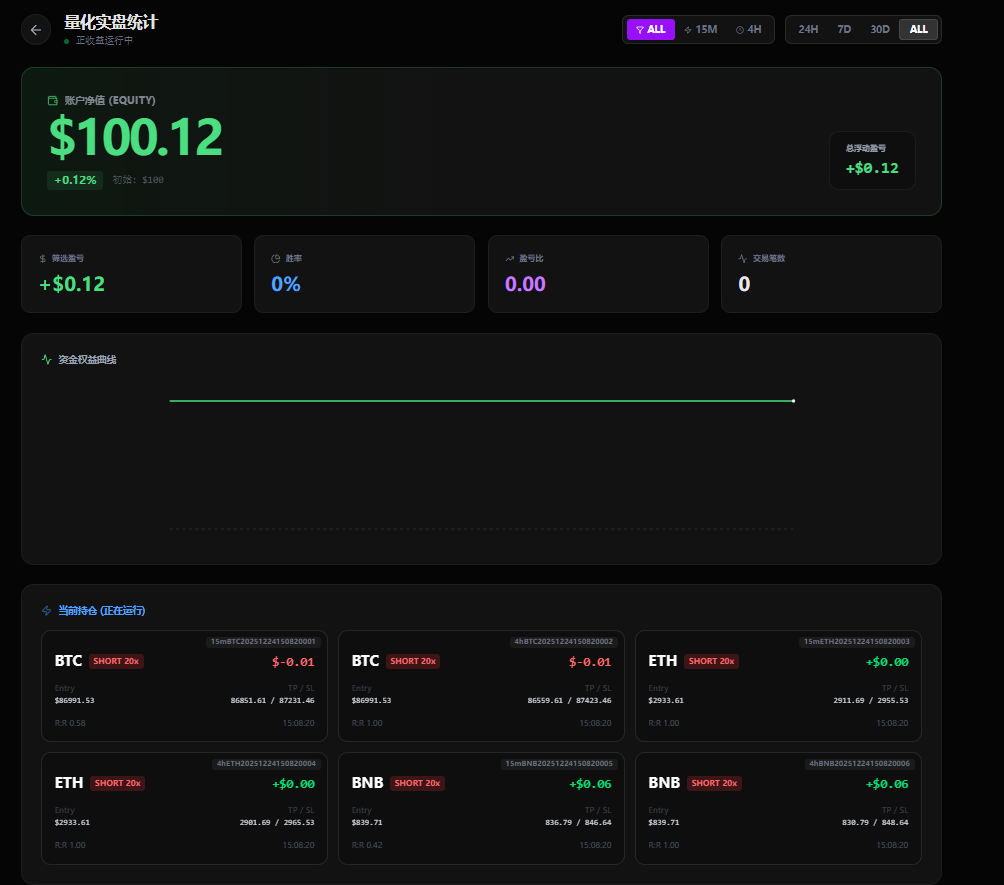Select the purple ALL strategy filter
This screenshot has height=885, width=1004.
tap(651, 30)
